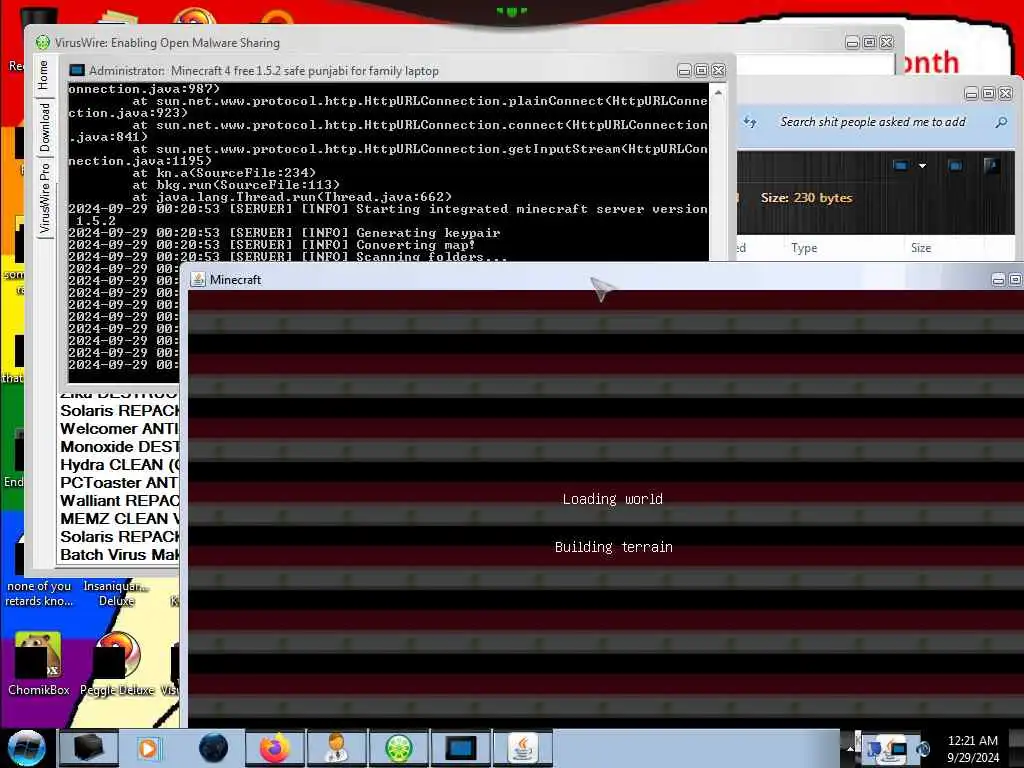
Task: Click the Minecraft window Java icon
Action: click(197, 280)
